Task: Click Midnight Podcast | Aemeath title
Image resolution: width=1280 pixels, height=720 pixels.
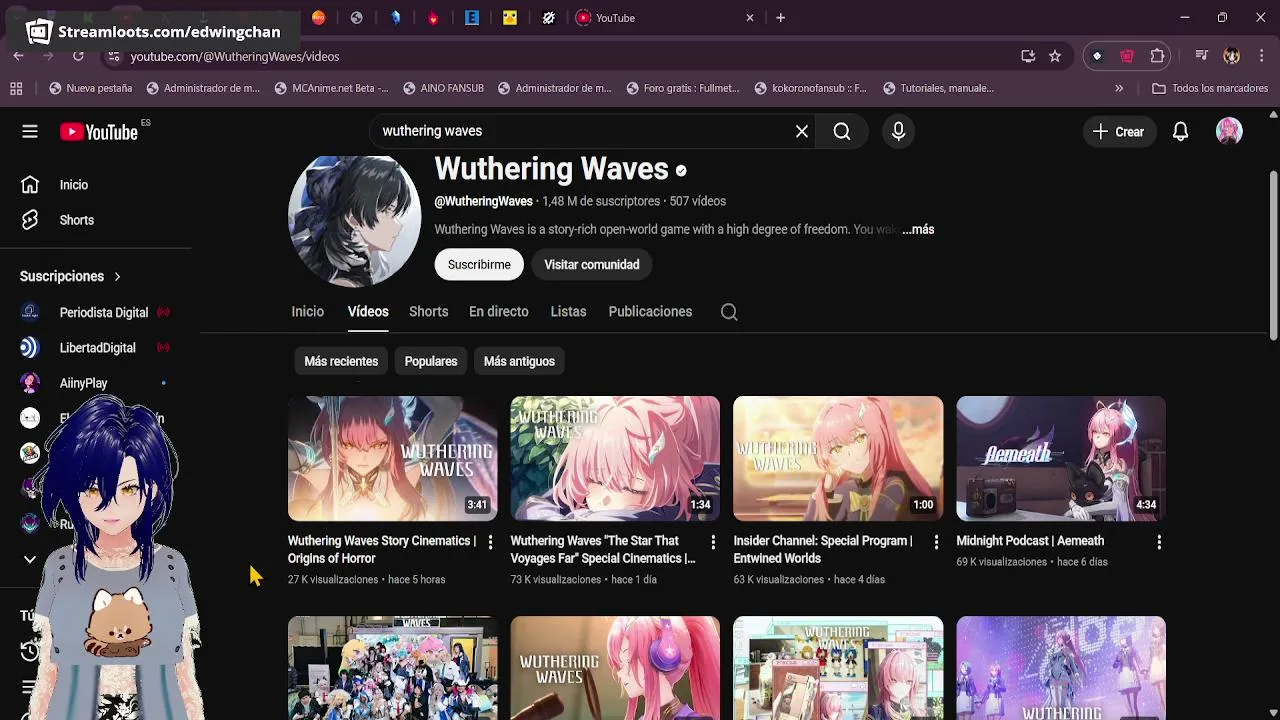Action: (x=1030, y=541)
